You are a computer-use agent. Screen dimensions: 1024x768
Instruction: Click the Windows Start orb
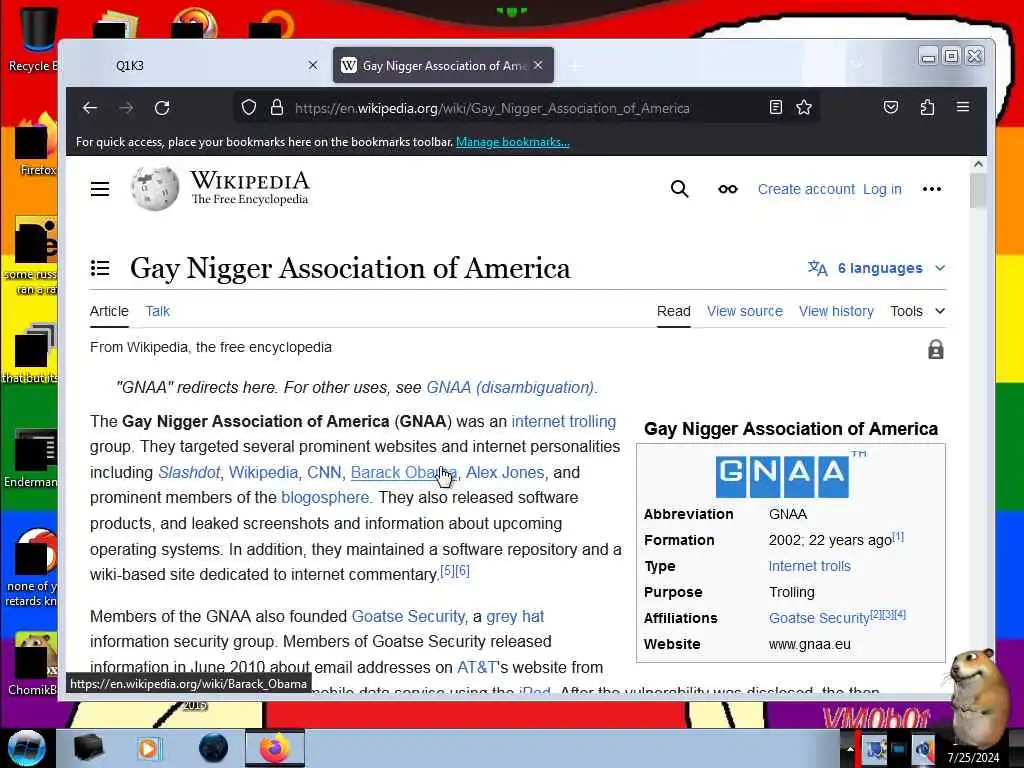[x=27, y=748]
